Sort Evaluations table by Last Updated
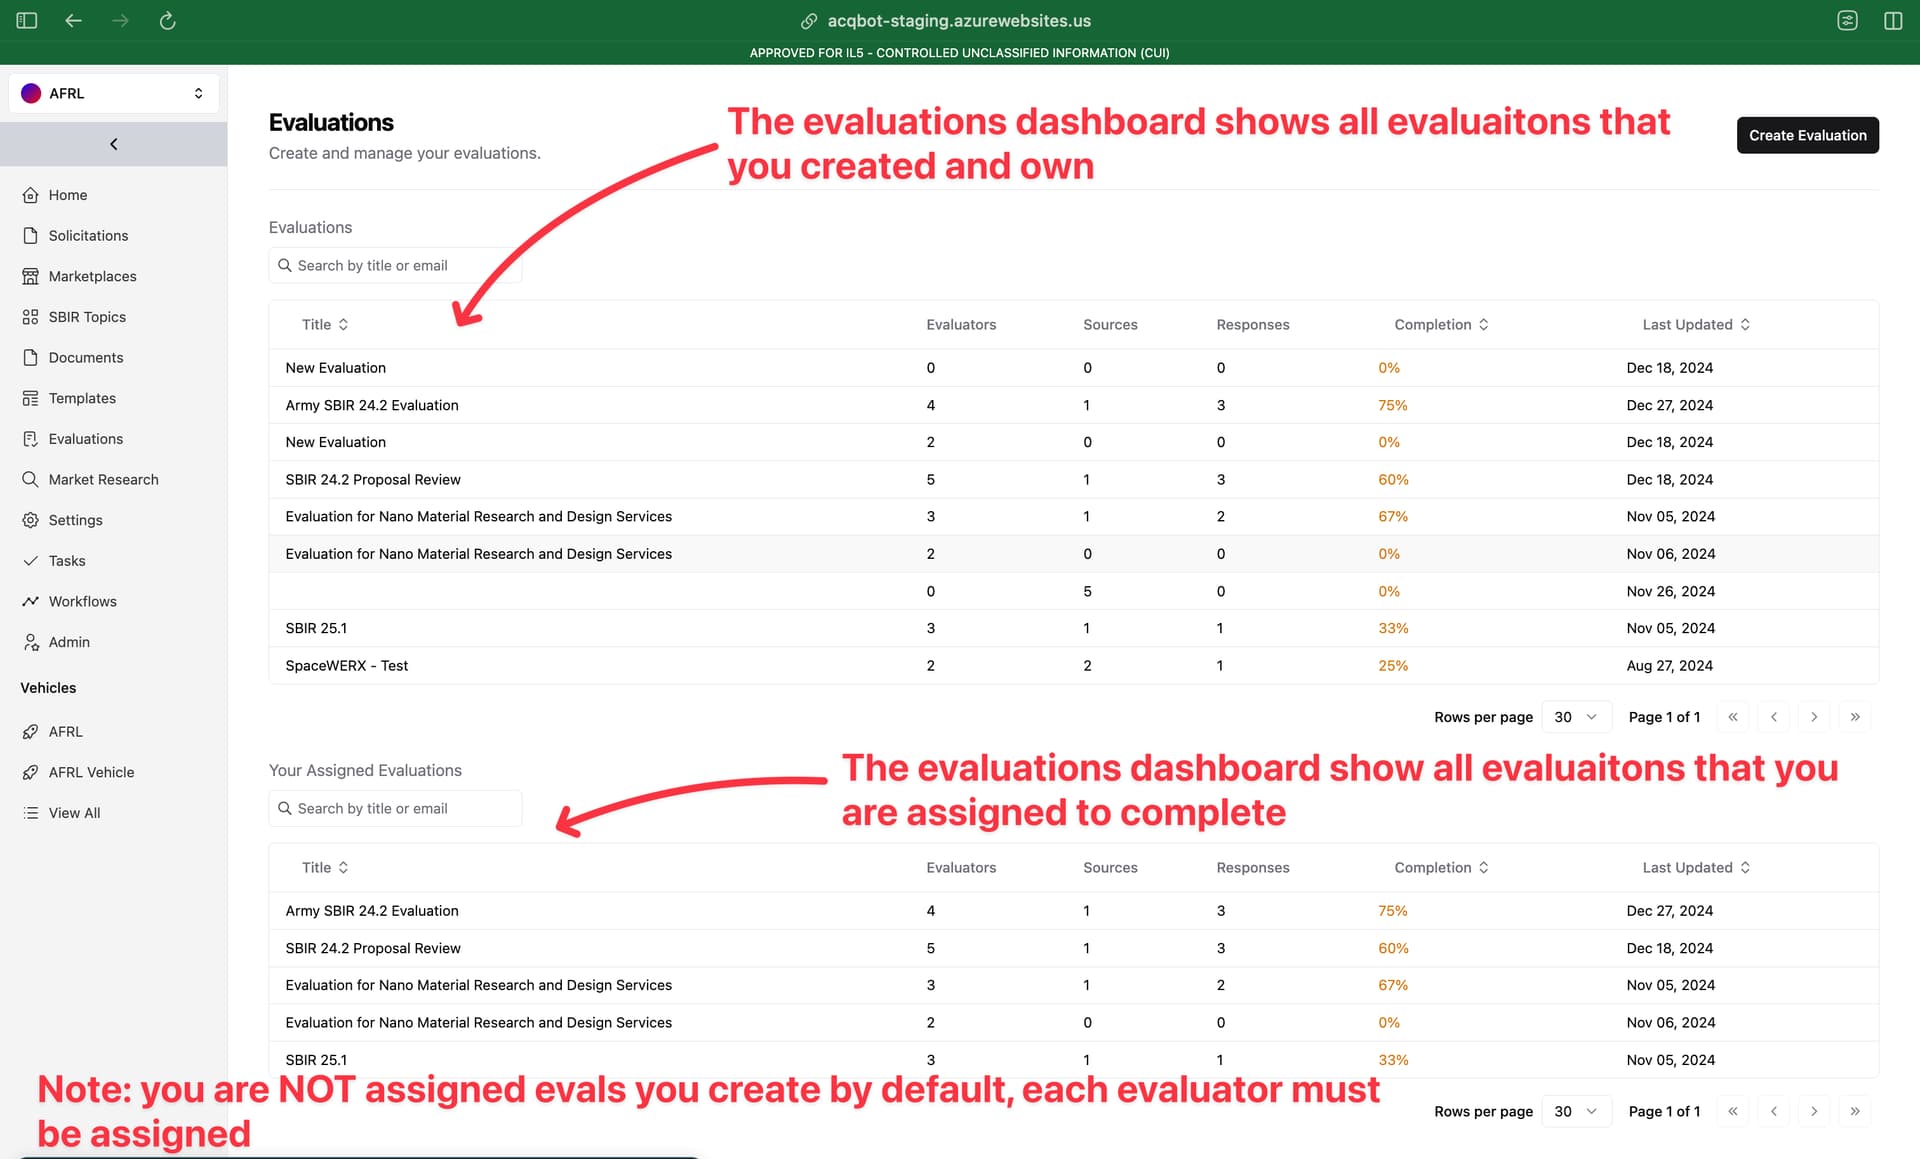 [1696, 324]
